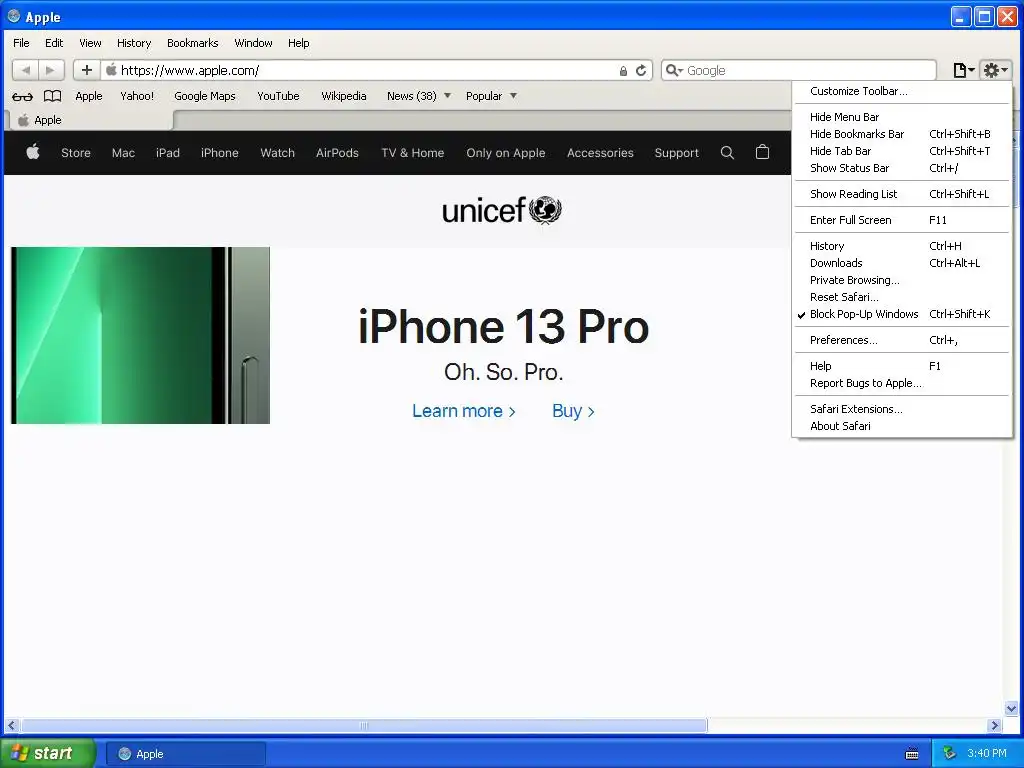
Task: Go back with the left arrow button
Action: pos(25,70)
